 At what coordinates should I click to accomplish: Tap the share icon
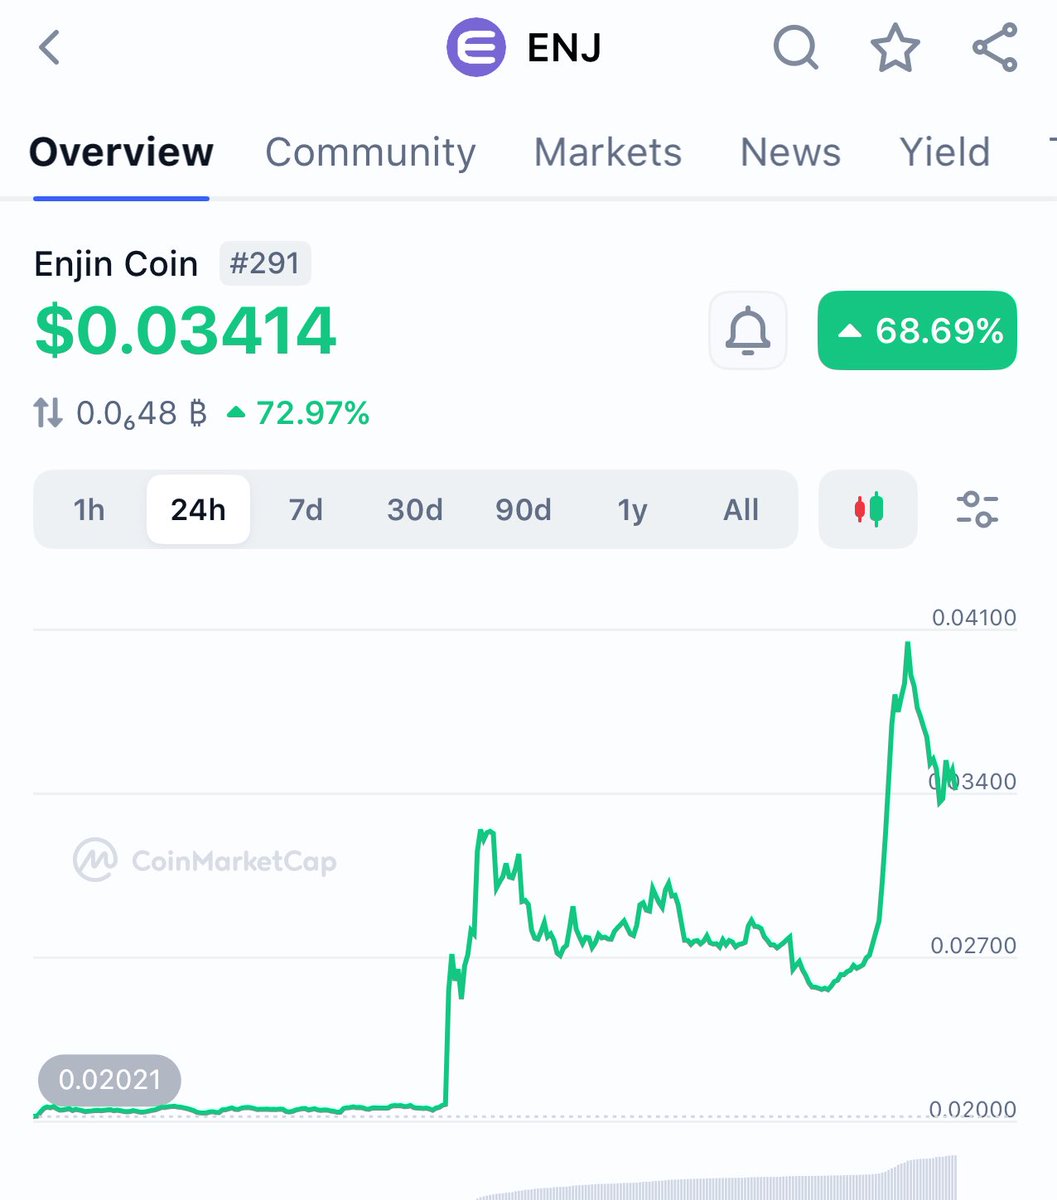point(995,47)
